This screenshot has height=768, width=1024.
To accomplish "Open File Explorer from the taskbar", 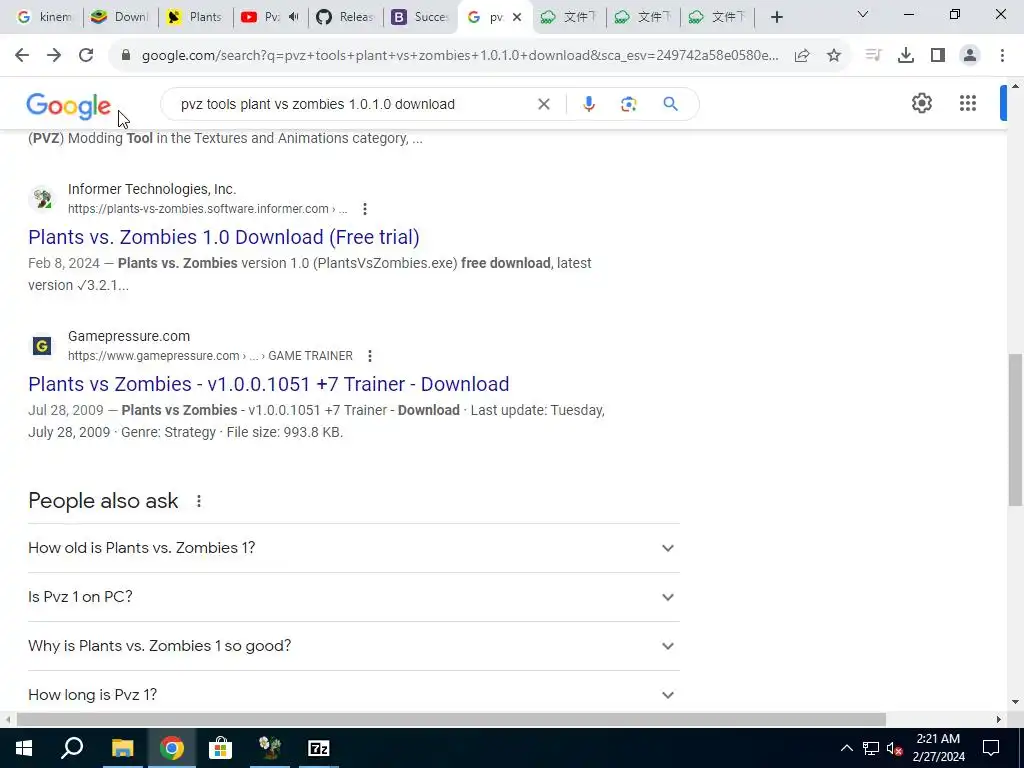I will 122,748.
